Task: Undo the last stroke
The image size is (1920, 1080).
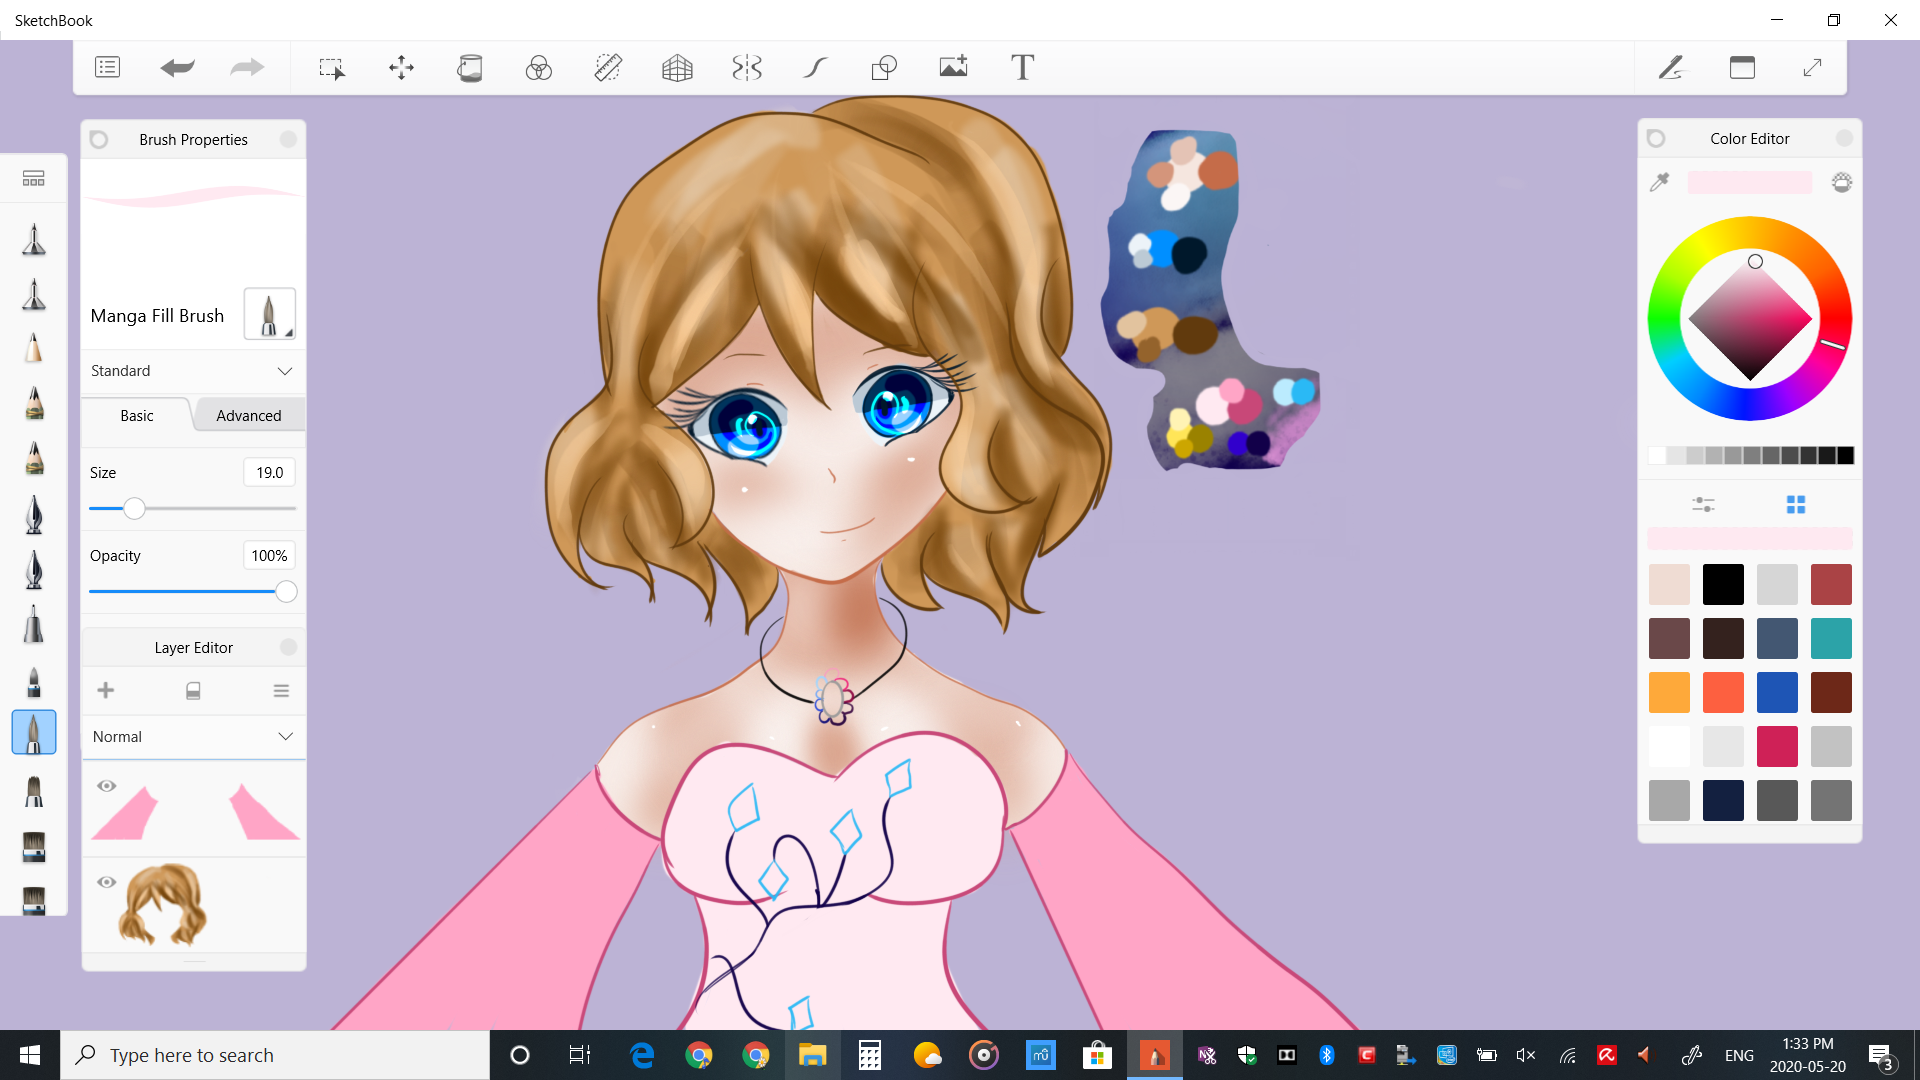Action: 177,67
